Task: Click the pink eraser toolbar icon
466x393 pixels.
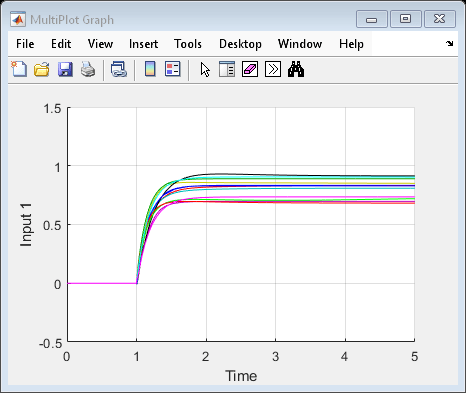Action: [x=250, y=69]
